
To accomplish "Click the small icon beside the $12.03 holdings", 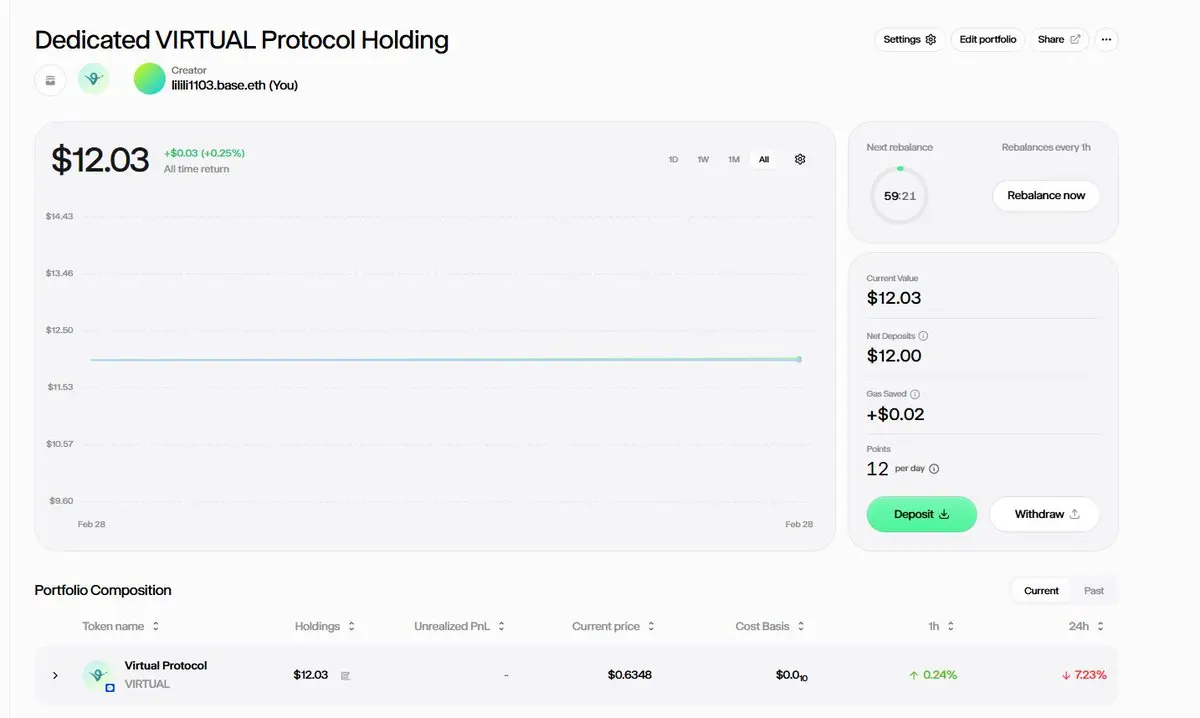I will (x=345, y=675).
